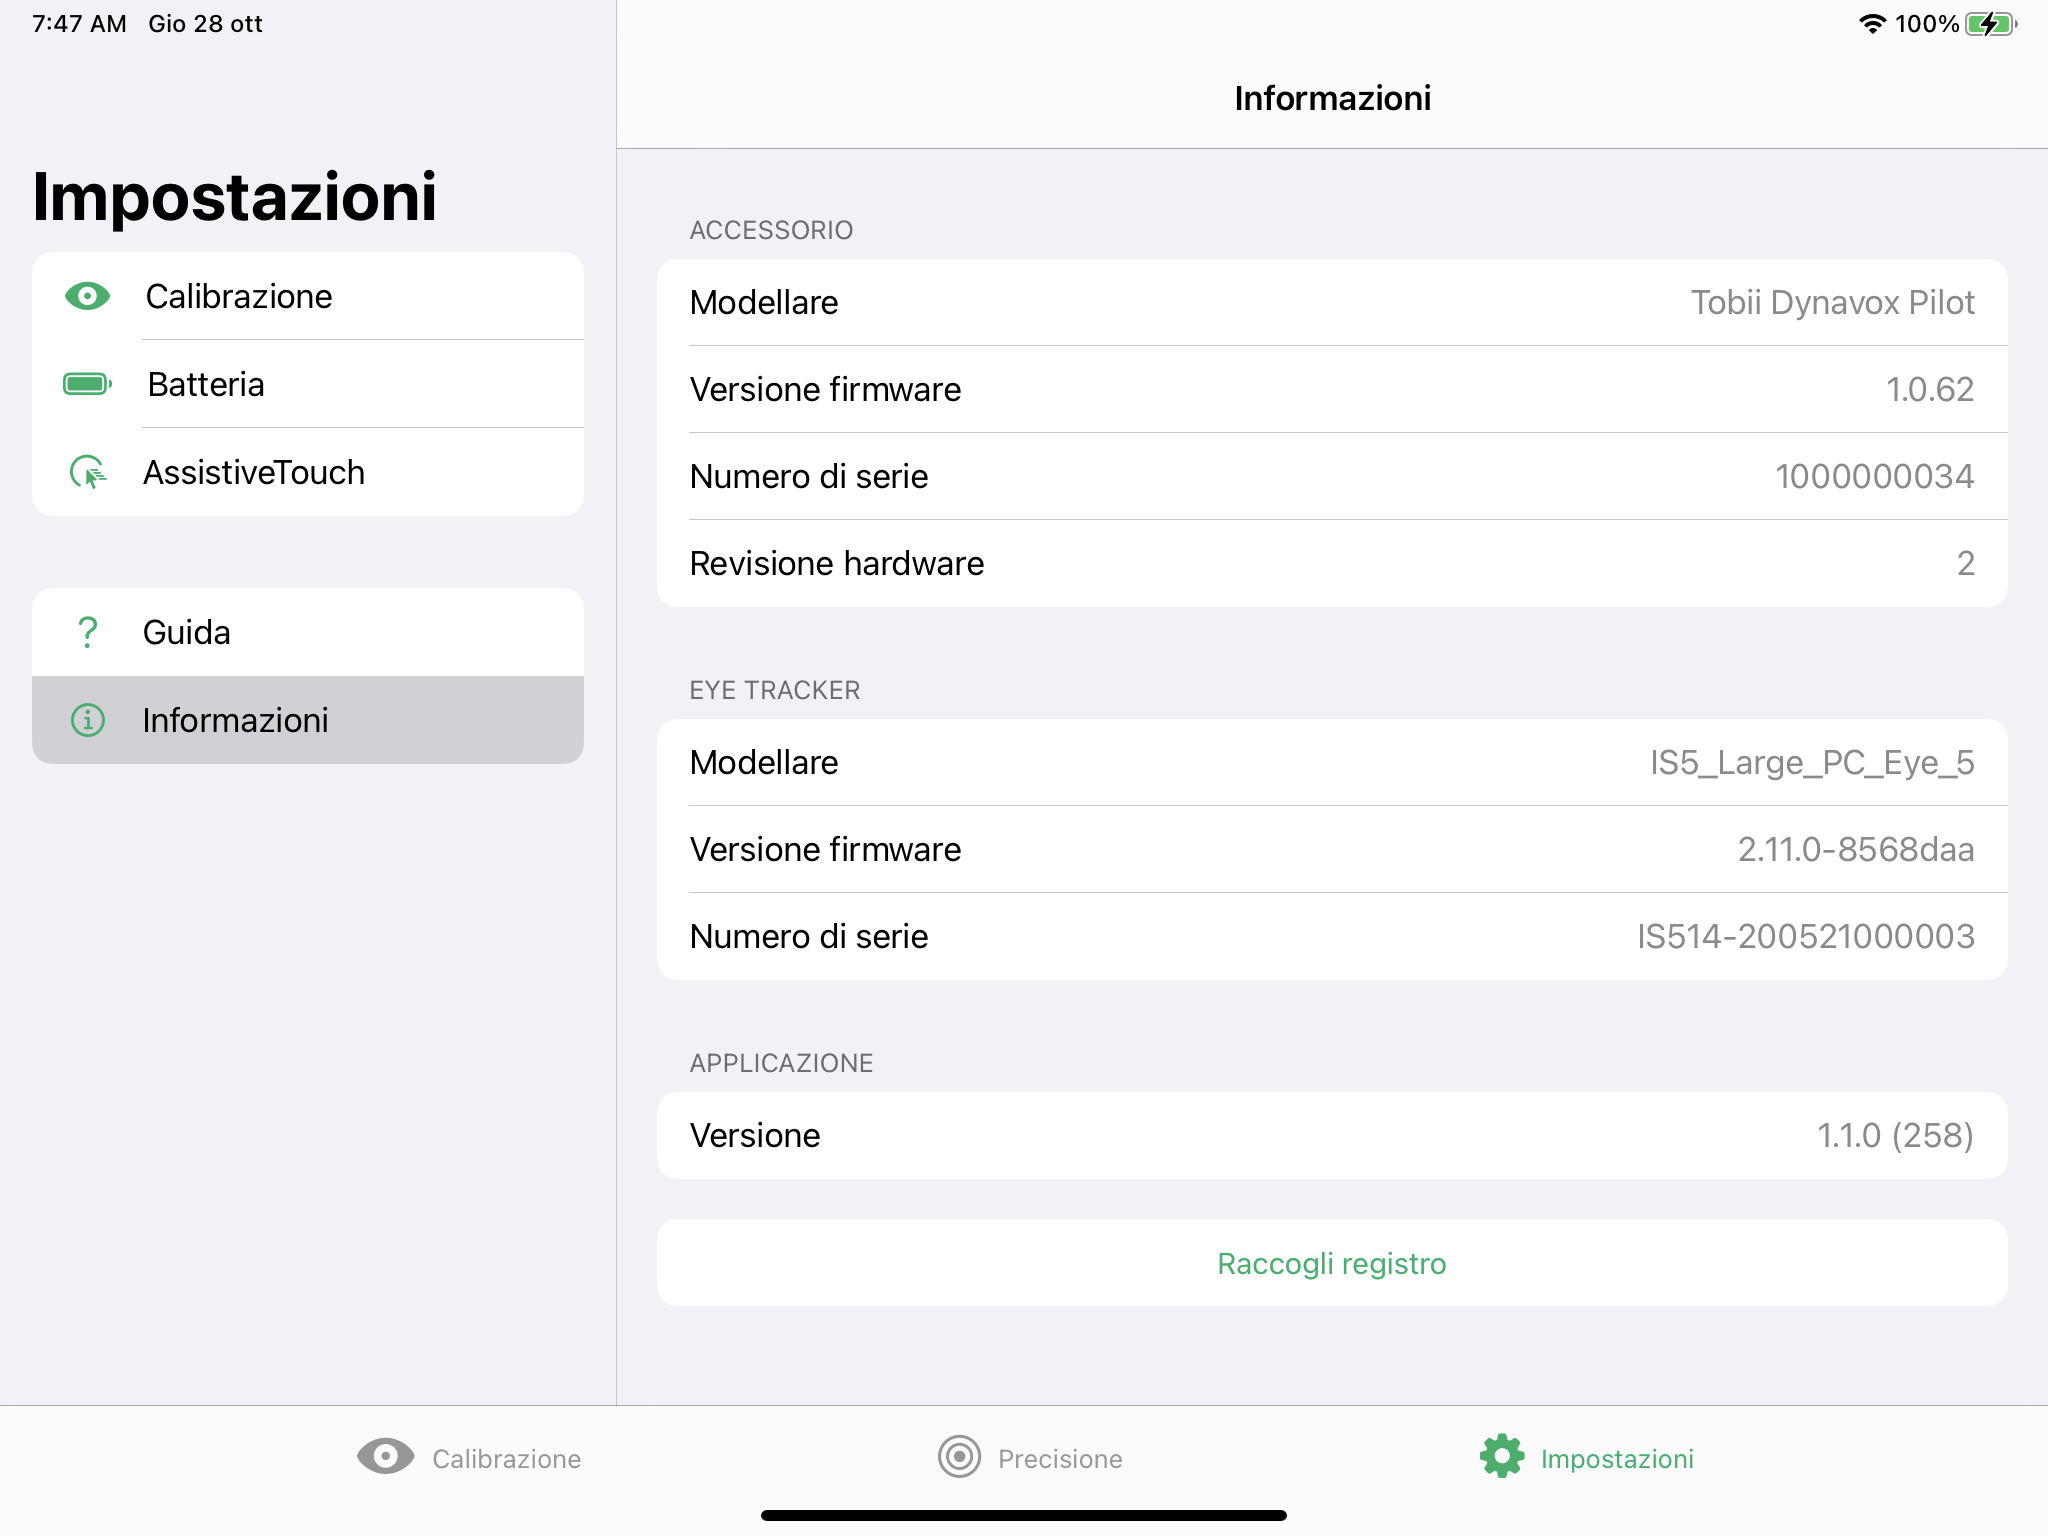Click the question mark Guida icon
Screen dimensions: 2048x1536
click(x=88, y=632)
